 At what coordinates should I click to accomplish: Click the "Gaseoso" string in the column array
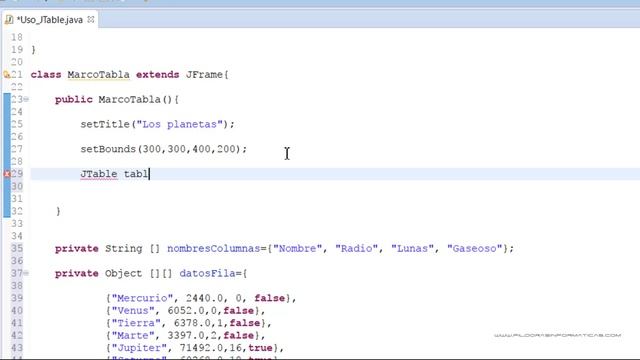tap(474, 249)
